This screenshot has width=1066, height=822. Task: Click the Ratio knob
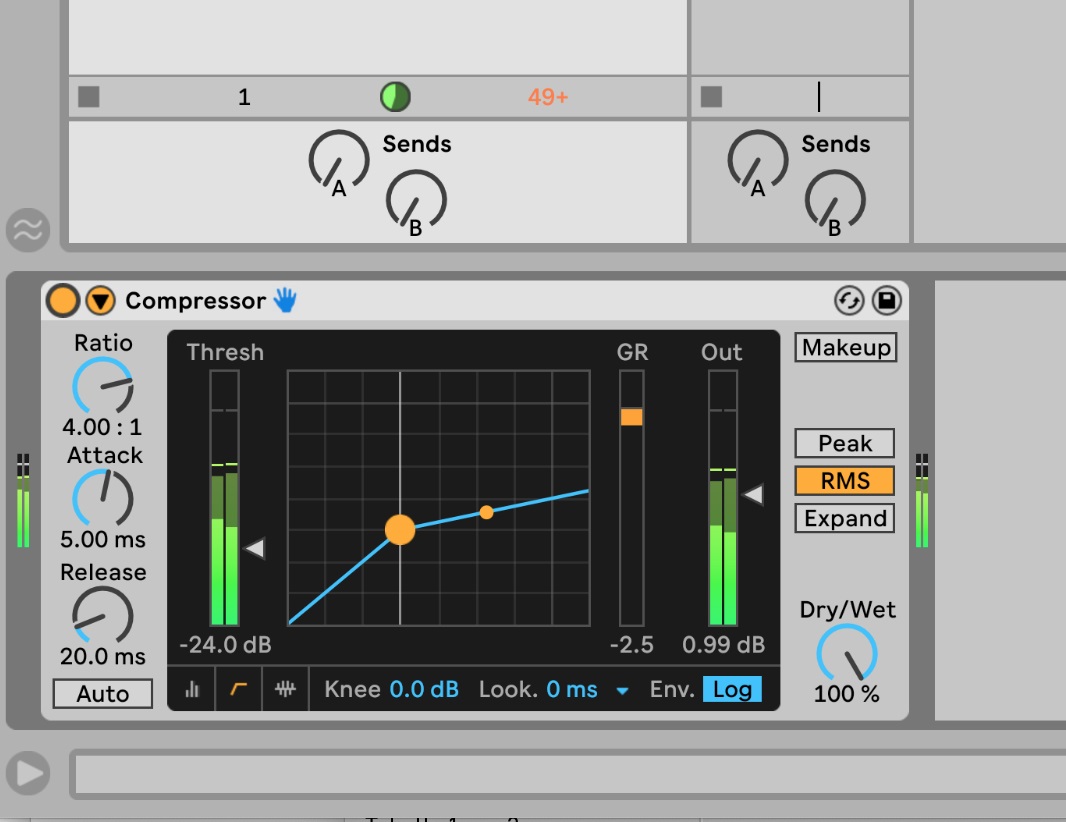102,387
